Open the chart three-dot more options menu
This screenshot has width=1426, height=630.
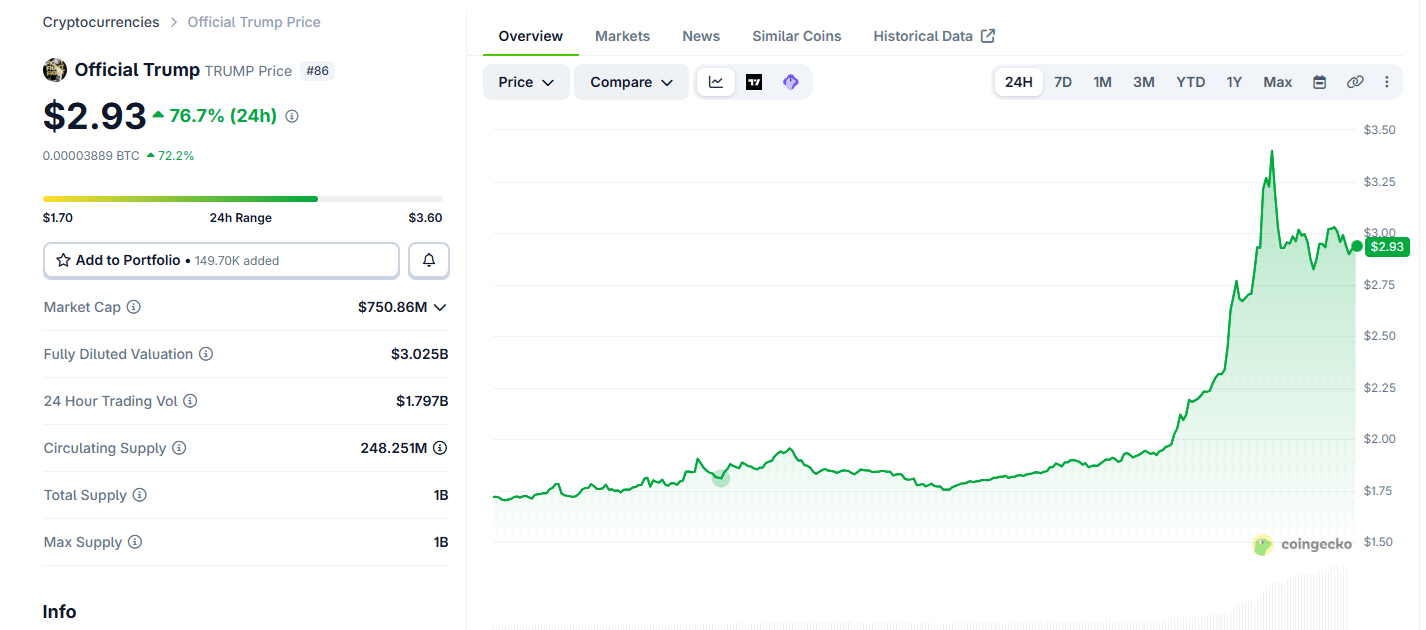tap(1387, 82)
